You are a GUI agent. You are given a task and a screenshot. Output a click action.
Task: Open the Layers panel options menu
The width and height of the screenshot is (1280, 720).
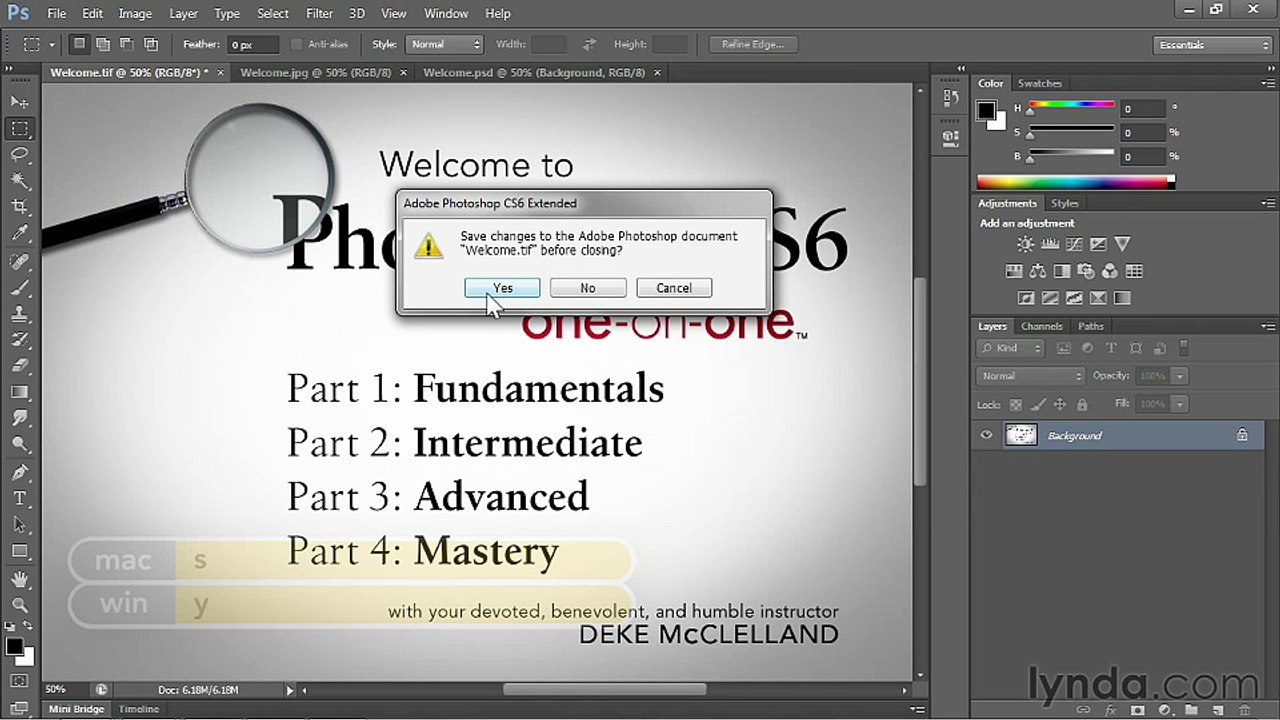pos(1267,326)
